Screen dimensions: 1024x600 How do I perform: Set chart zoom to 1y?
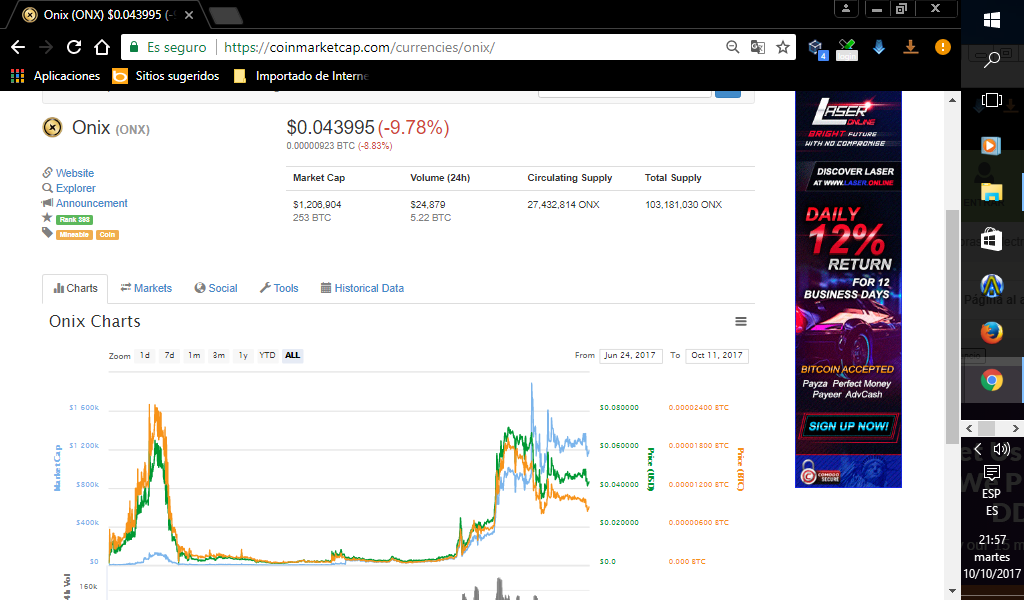[243, 356]
